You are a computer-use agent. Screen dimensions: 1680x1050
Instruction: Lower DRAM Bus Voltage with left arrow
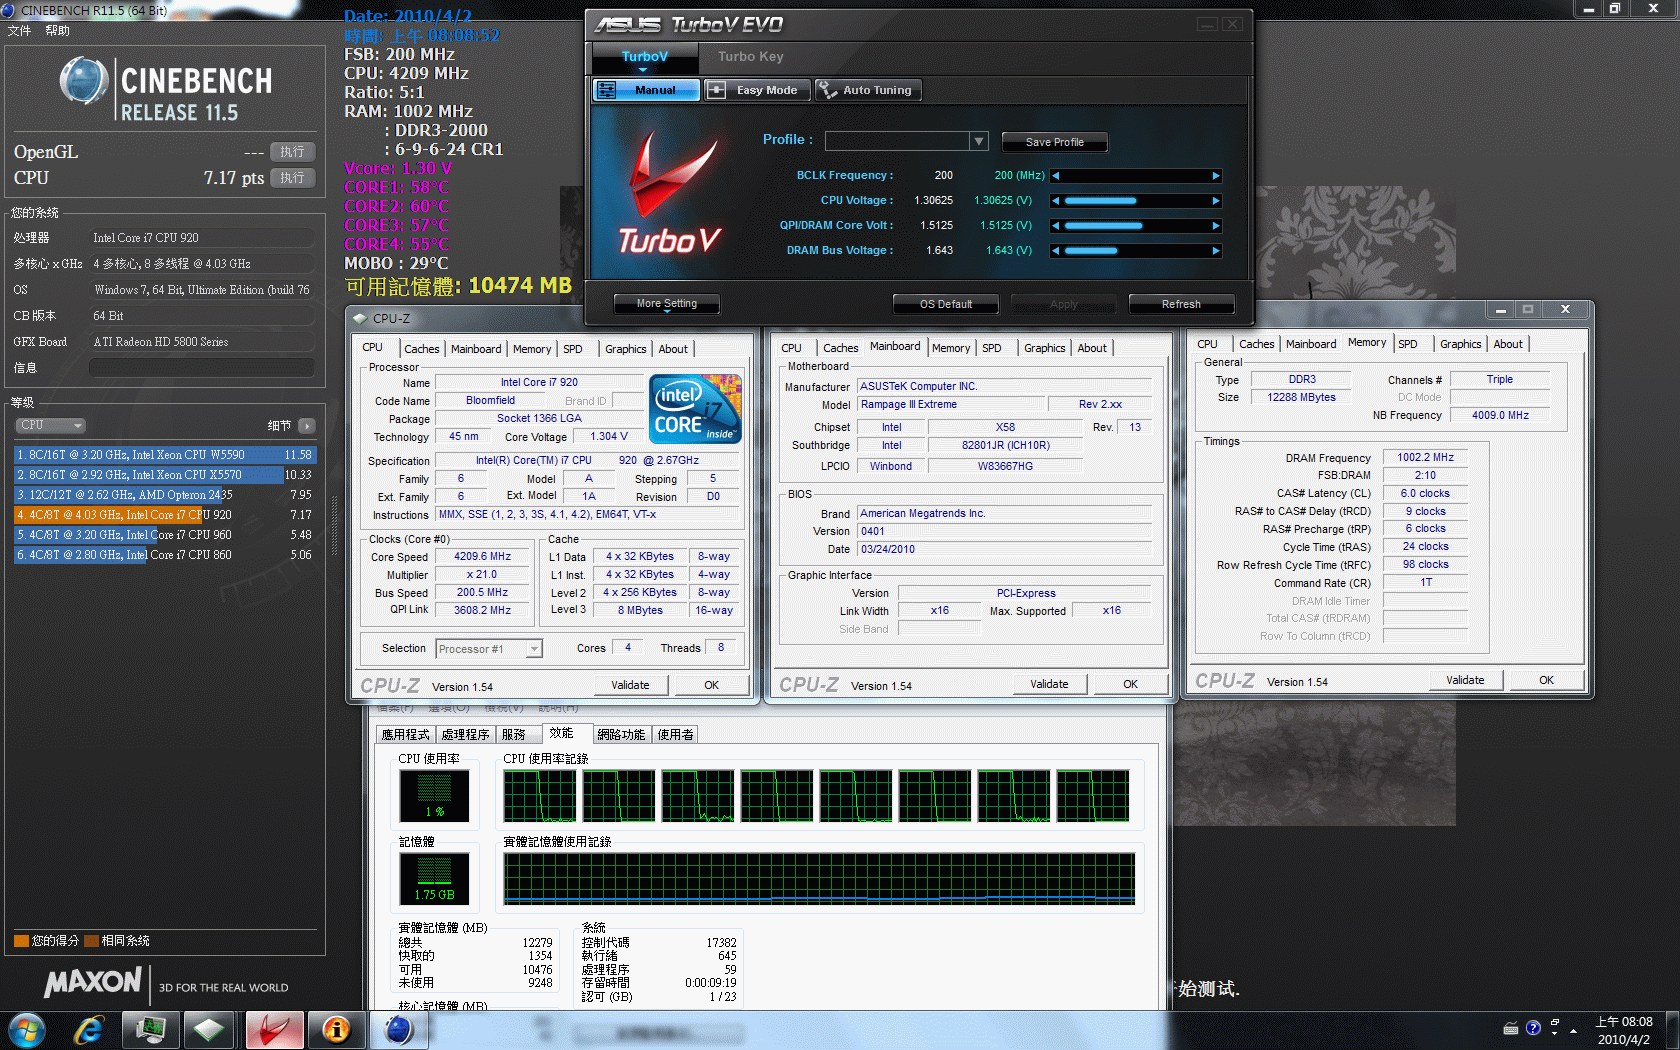pos(1056,251)
